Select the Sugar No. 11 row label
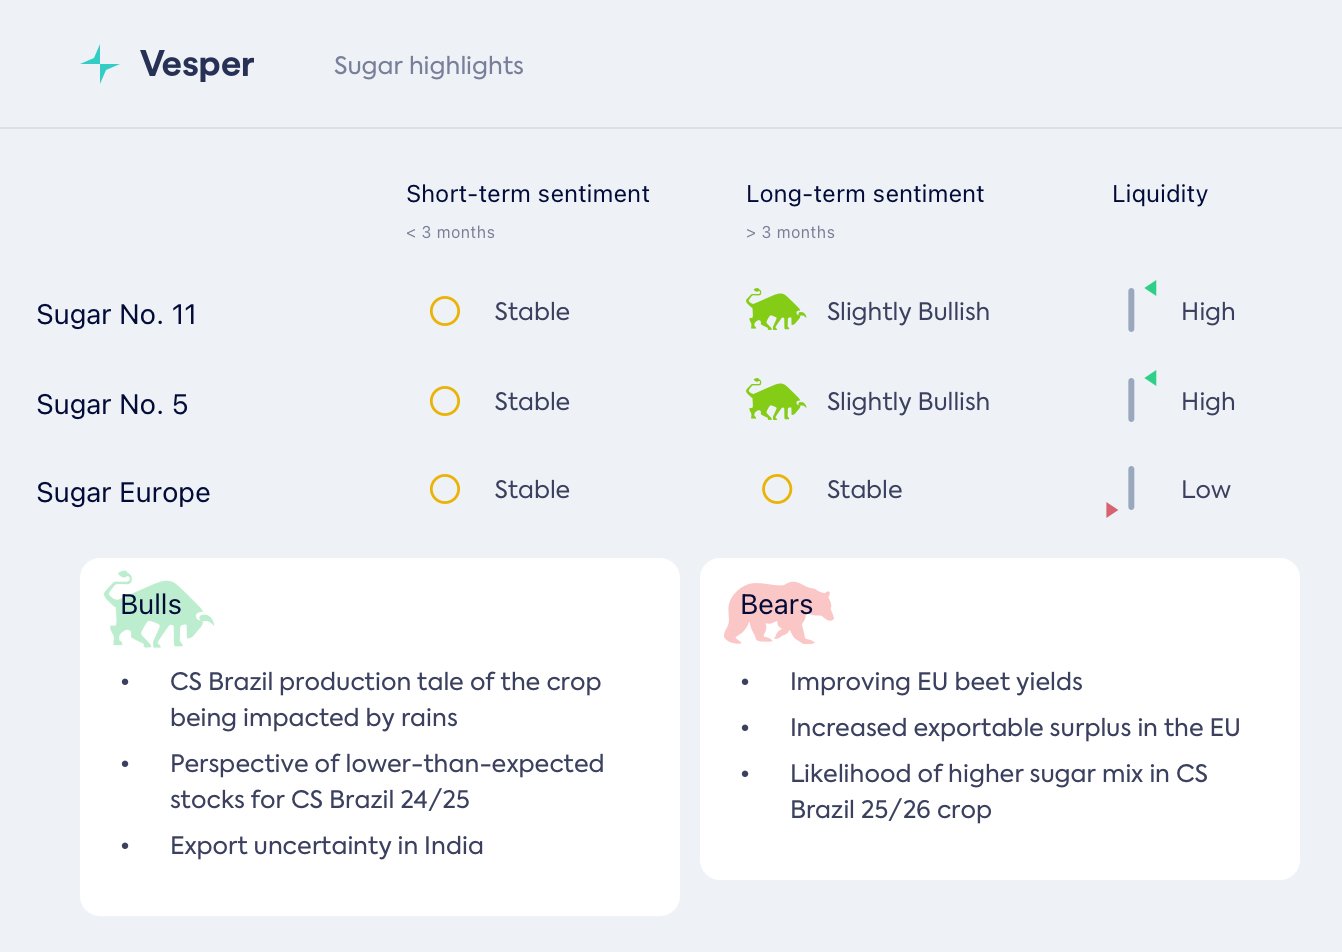The height and width of the screenshot is (952, 1342). pyautogui.click(x=116, y=314)
